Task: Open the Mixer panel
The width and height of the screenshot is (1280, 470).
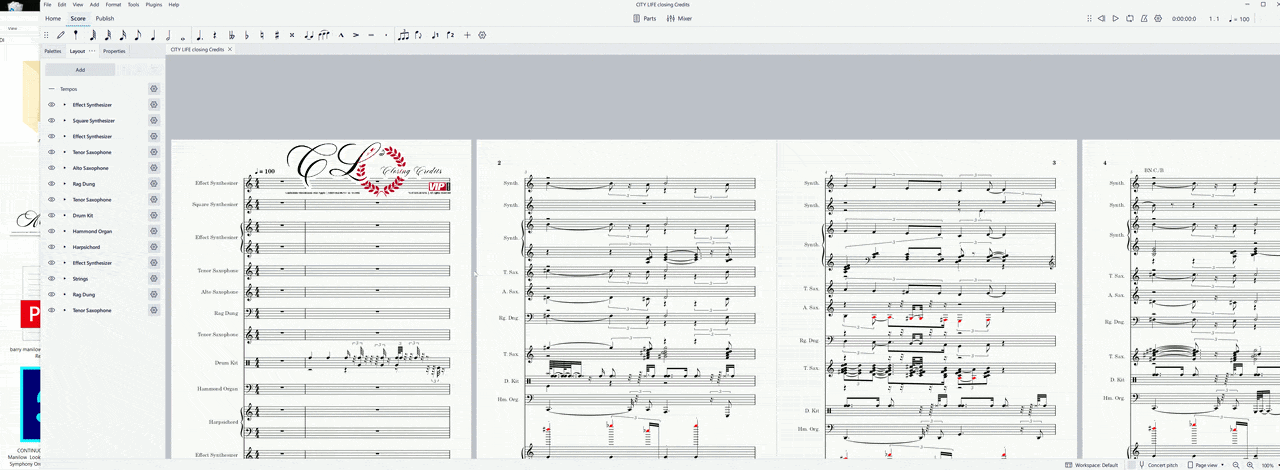Action: (678, 18)
